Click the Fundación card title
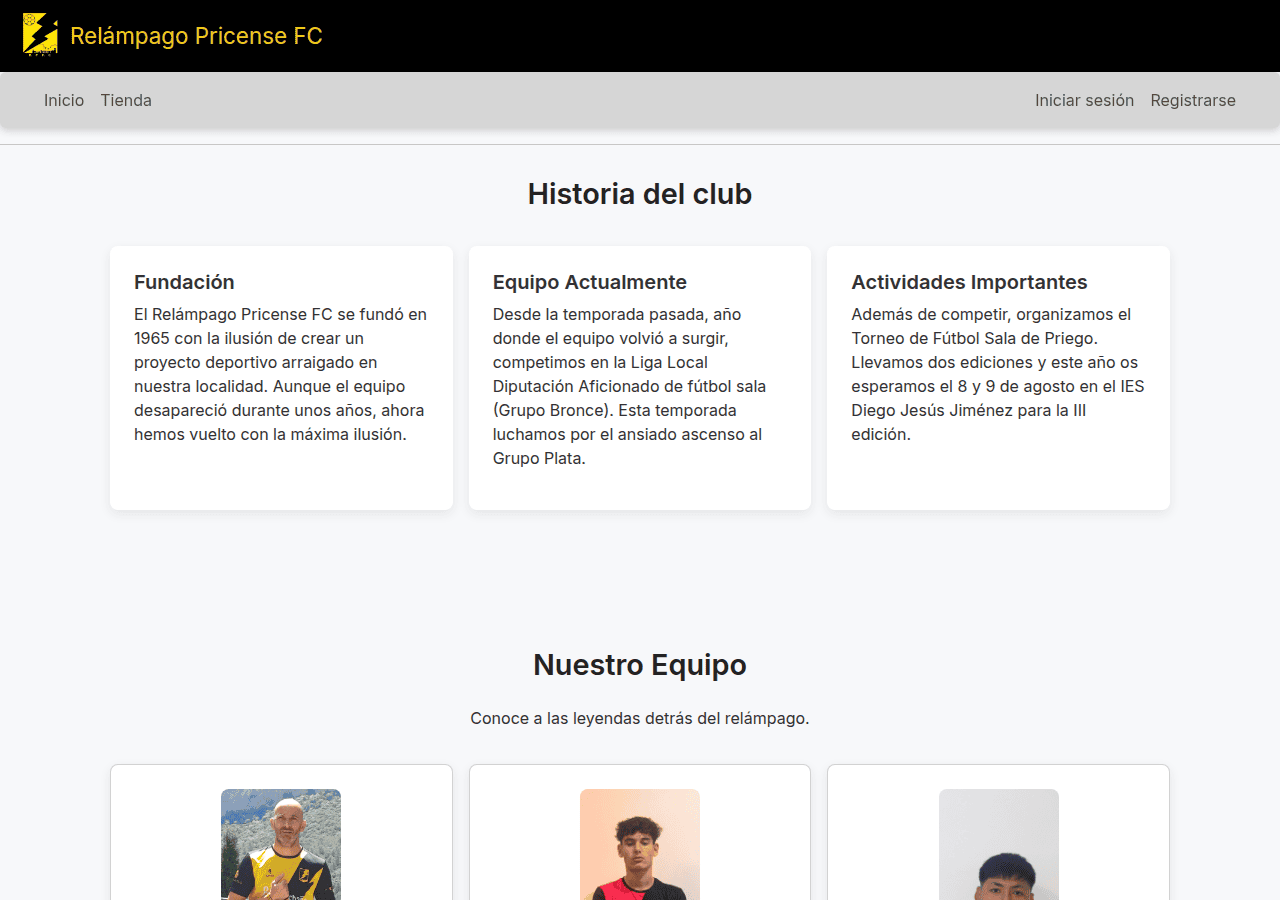1280x900 pixels. [x=184, y=282]
